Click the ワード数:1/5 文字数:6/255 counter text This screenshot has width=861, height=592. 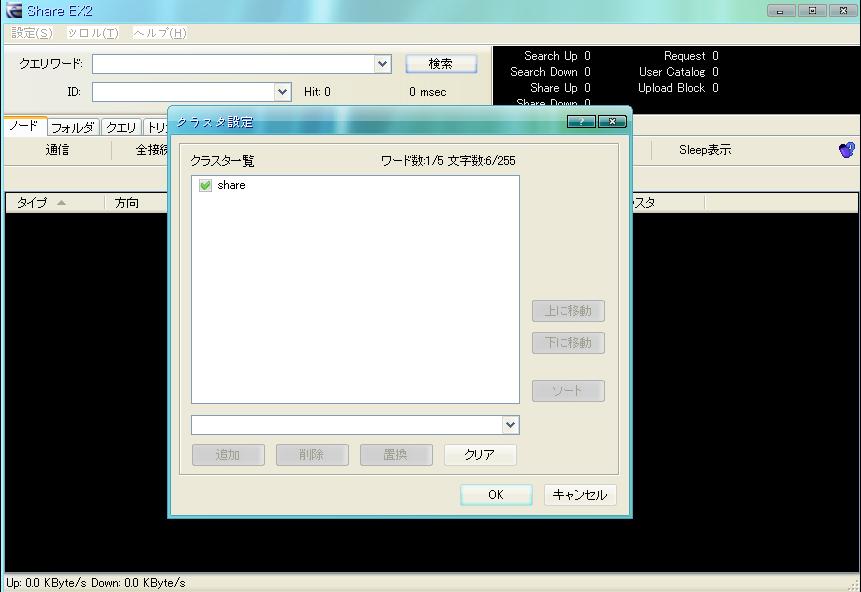point(448,160)
